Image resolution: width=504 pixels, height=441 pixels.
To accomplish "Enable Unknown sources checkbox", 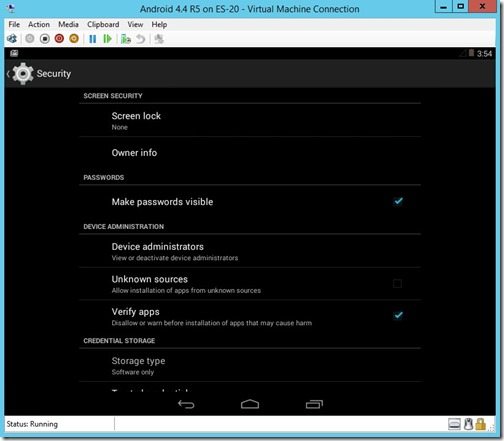I will [397, 284].
